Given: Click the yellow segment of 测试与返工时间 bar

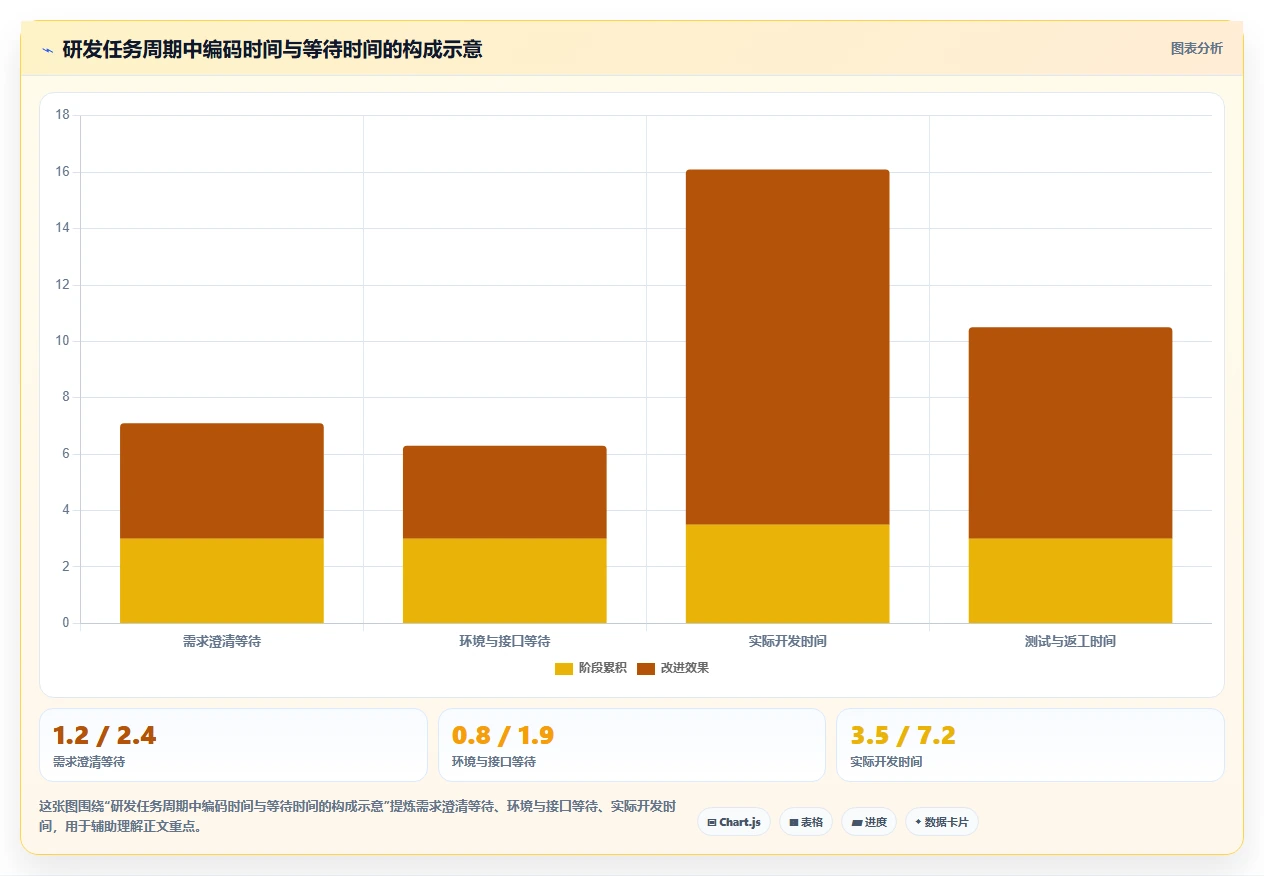Looking at the screenshot, I should [x=1071, y=581].
